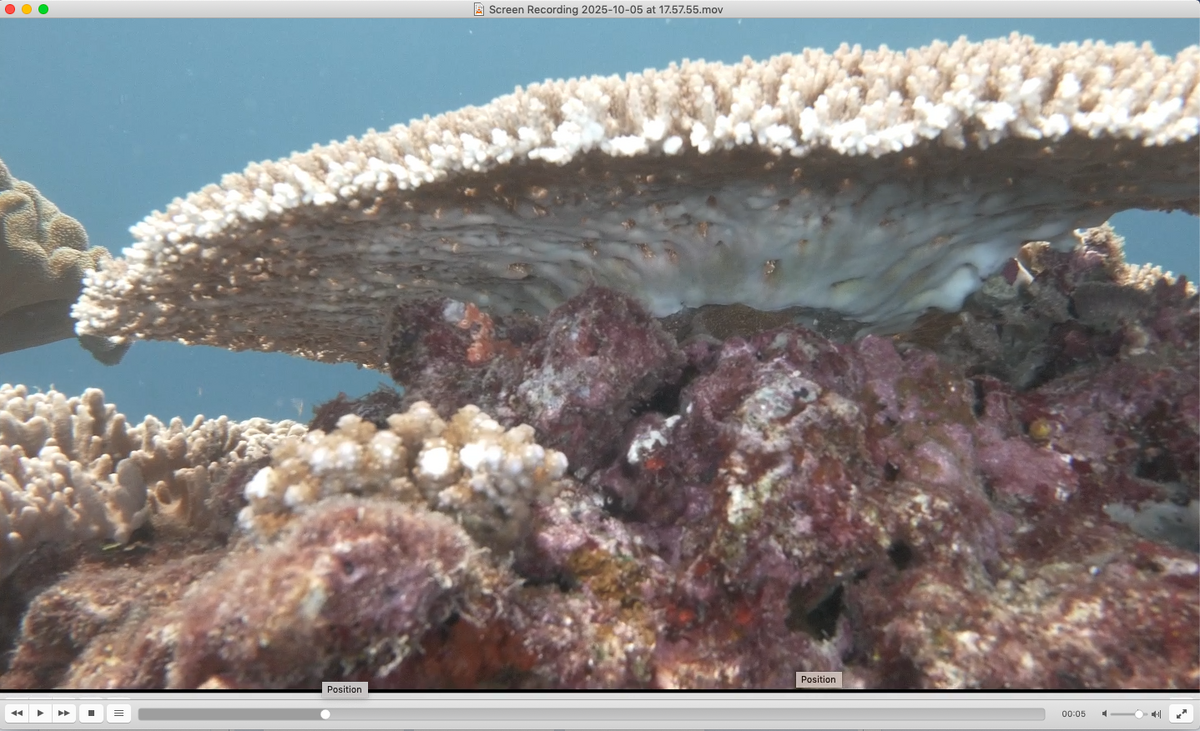Click the fast-forward (skip forward) button
The height and width of the screenshot is (731, 1200).
(x=64, y=713)
